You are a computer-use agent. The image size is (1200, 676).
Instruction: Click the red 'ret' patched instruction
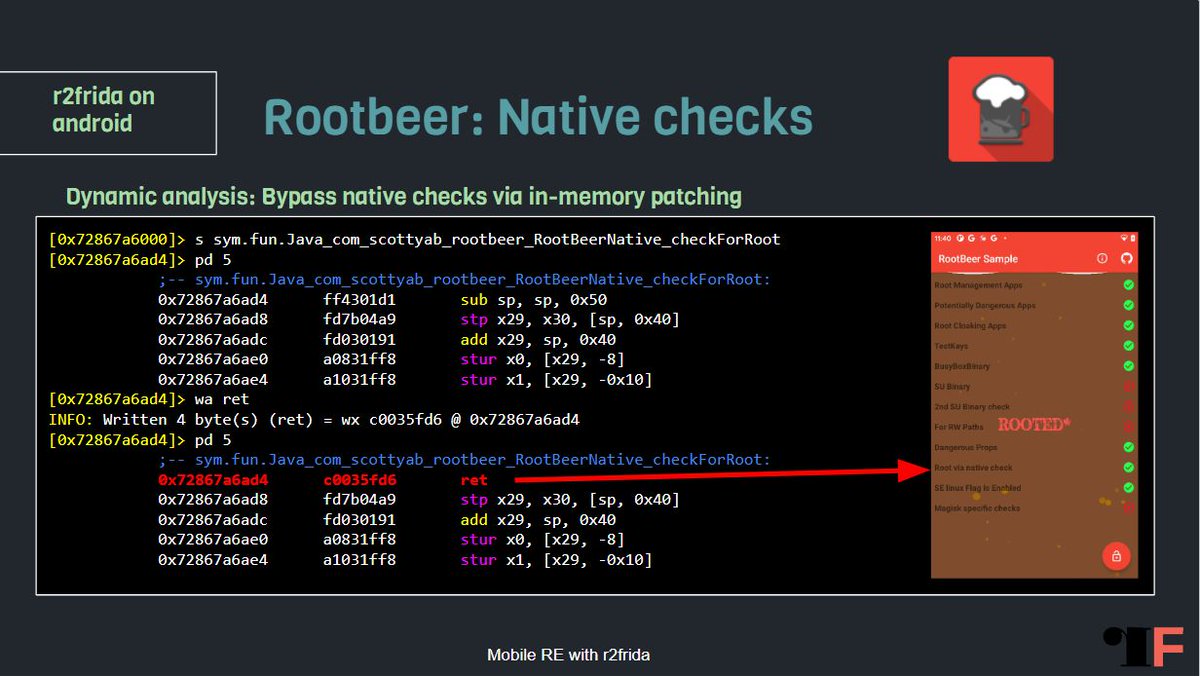coord(474,480)
